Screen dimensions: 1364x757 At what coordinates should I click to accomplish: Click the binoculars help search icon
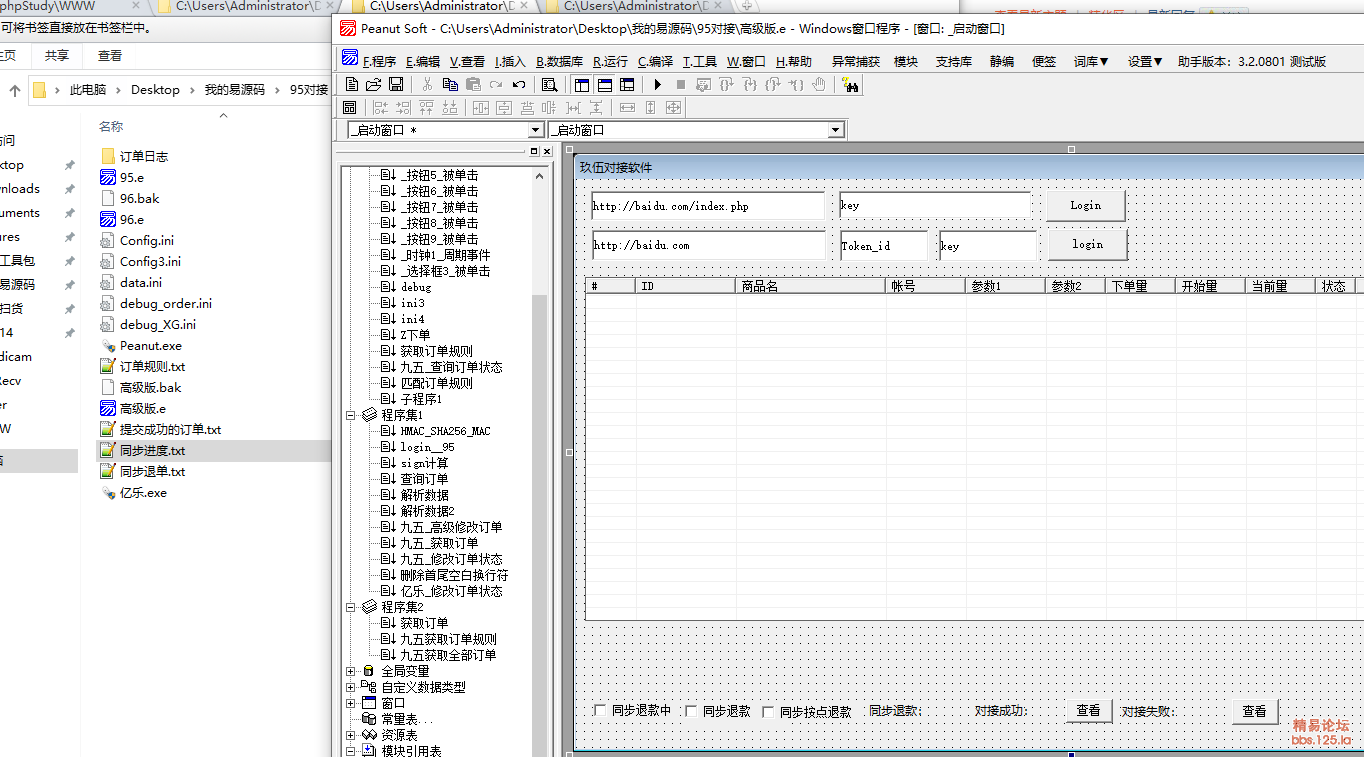[850, 85]
